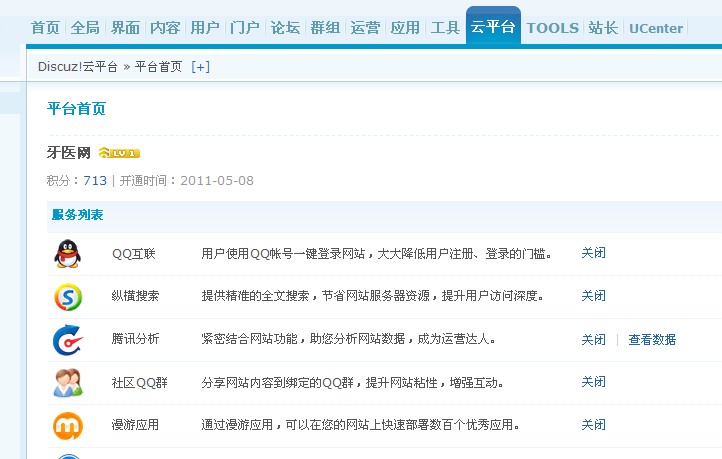The image size is (722, 459).
Task: Click the Discuz!云平台 breadcrumb text
Action: point(77,67)
